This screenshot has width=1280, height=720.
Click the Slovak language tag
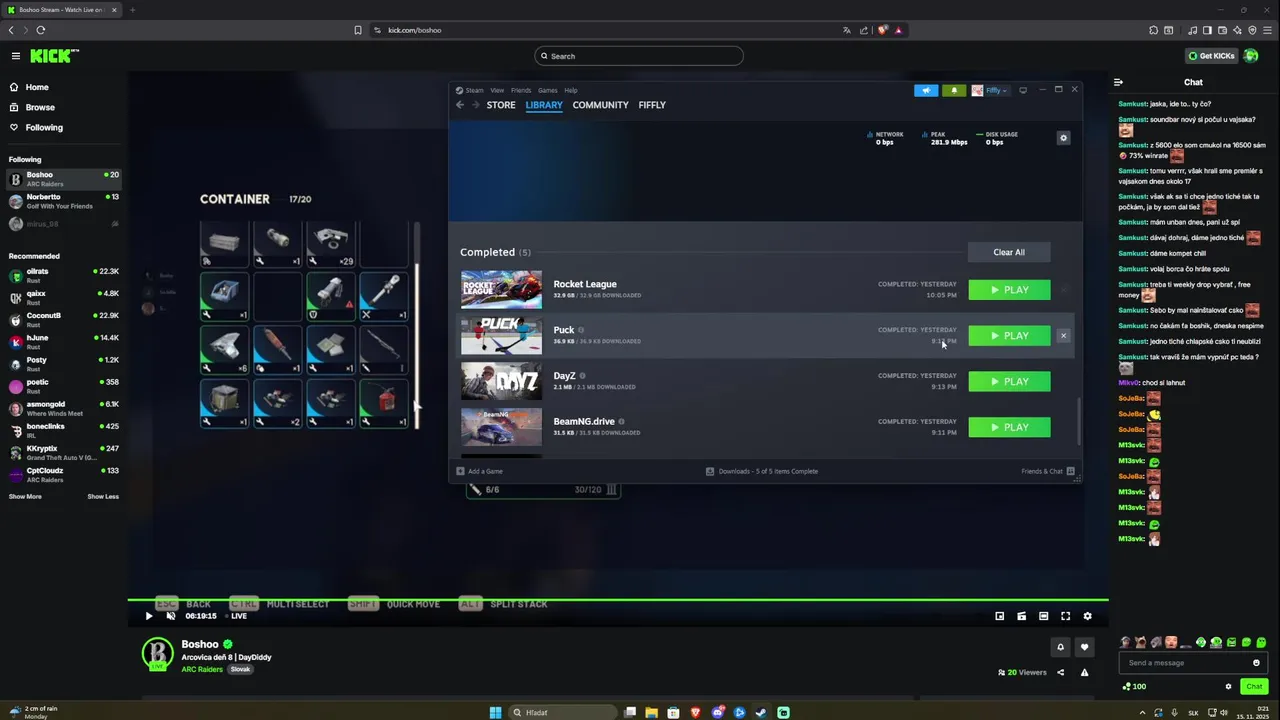tap(240, 669)
